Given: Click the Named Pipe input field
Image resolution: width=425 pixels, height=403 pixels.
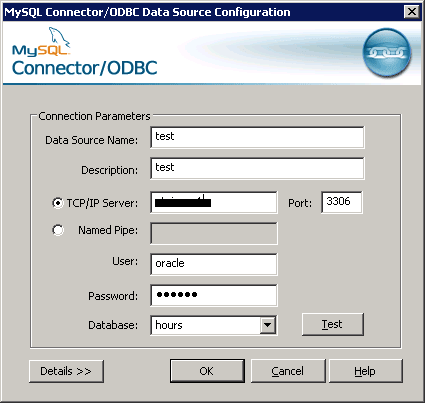Looking at the screenshot, I should [x=213, y=233].
